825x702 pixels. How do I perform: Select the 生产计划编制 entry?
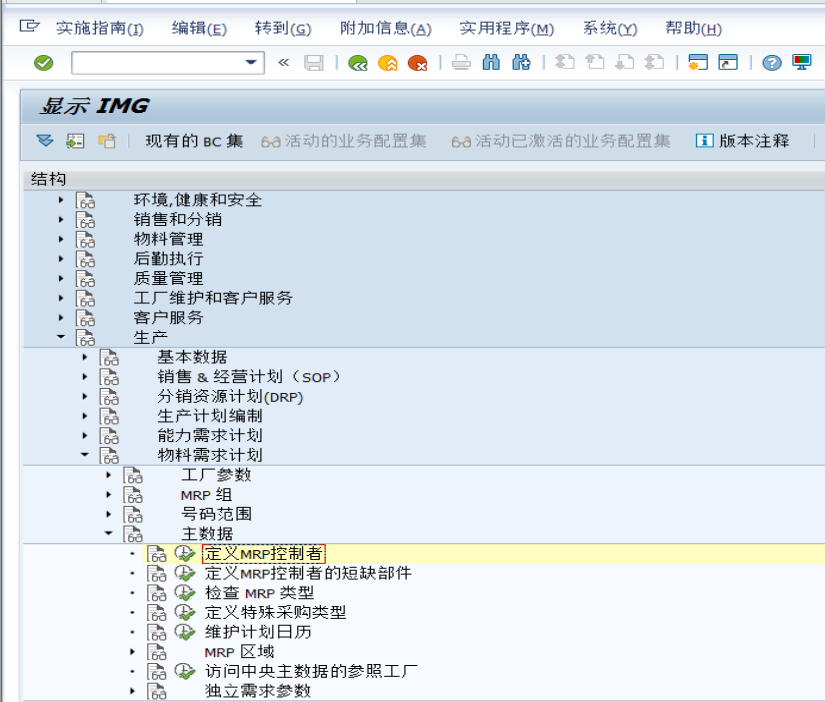[x=209, y=416]
